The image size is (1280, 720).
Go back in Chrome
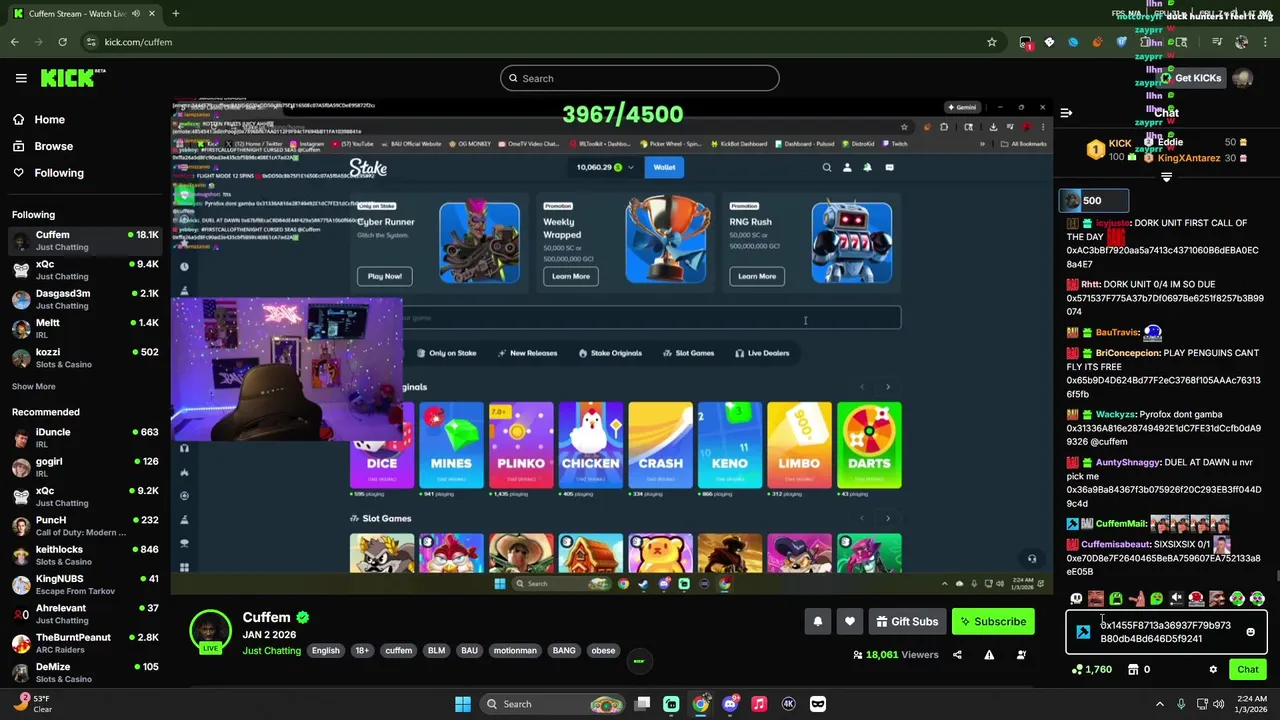[x=14, y=42]
